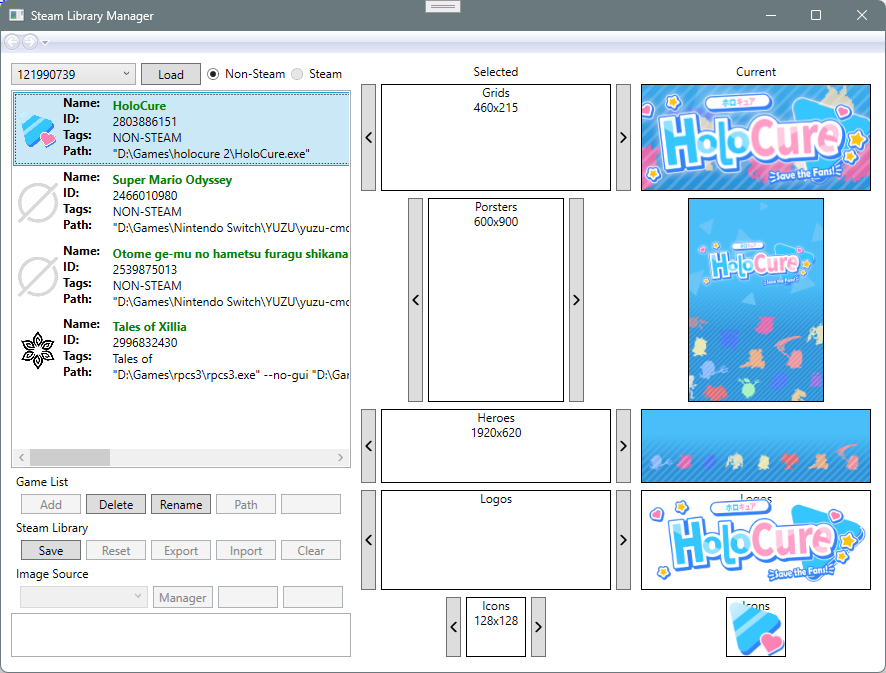
Task: Click the text box below Image Source
Action: coord(181,635)
